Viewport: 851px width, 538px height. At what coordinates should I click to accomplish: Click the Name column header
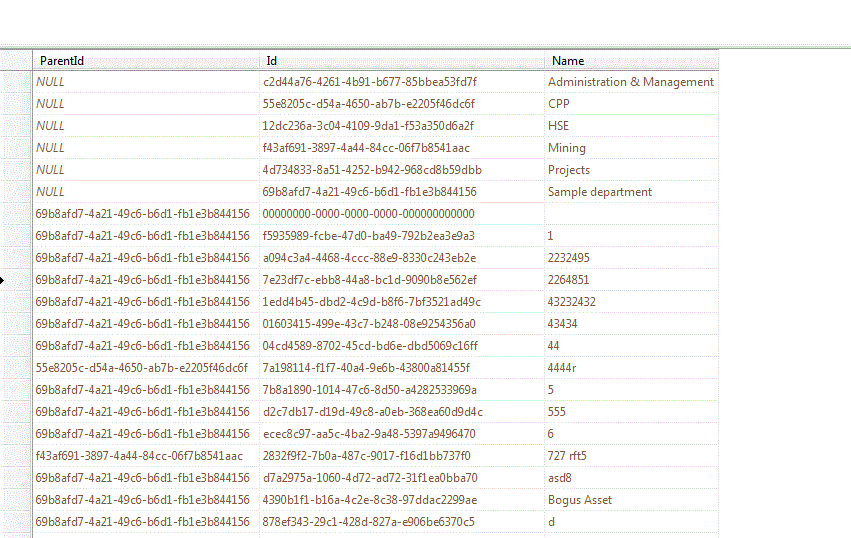coord(630,61)
